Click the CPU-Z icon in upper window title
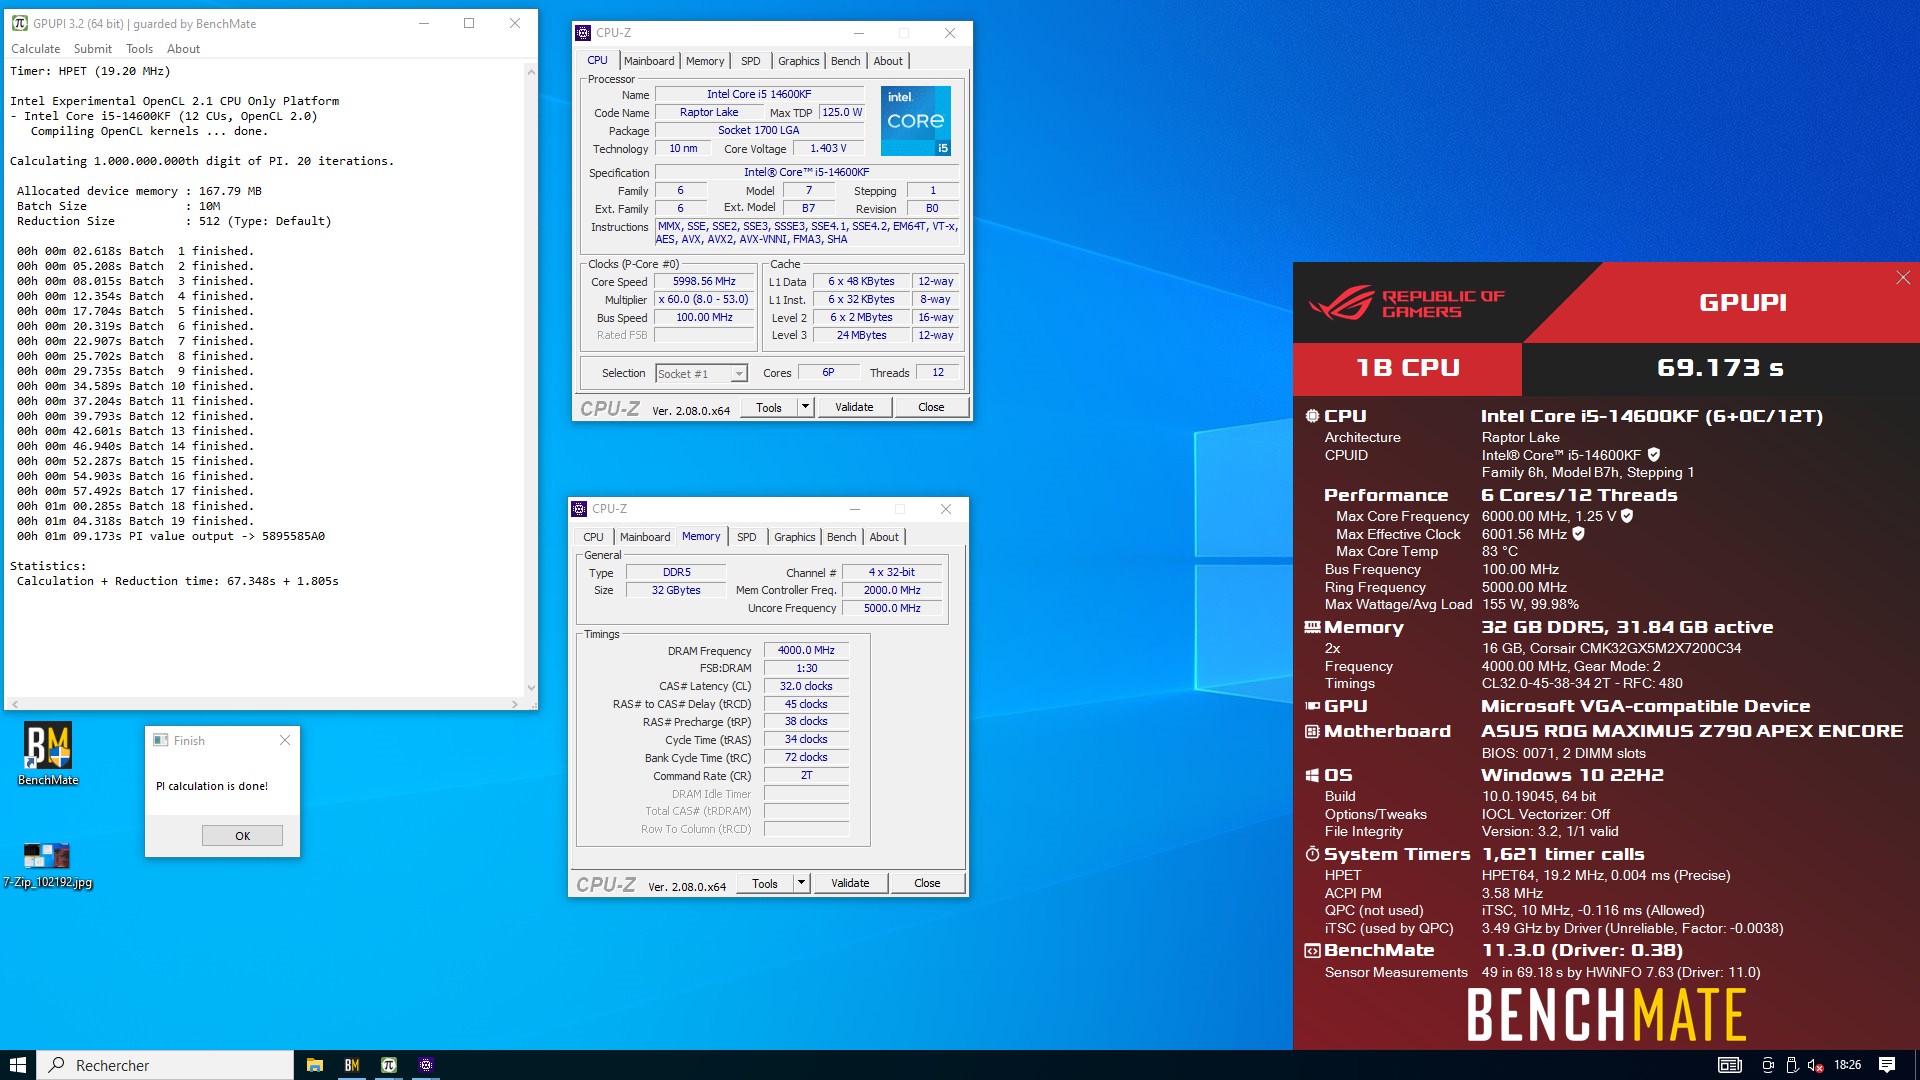The height and width of the screenshot is (1080, 1920). click(583, 33)
